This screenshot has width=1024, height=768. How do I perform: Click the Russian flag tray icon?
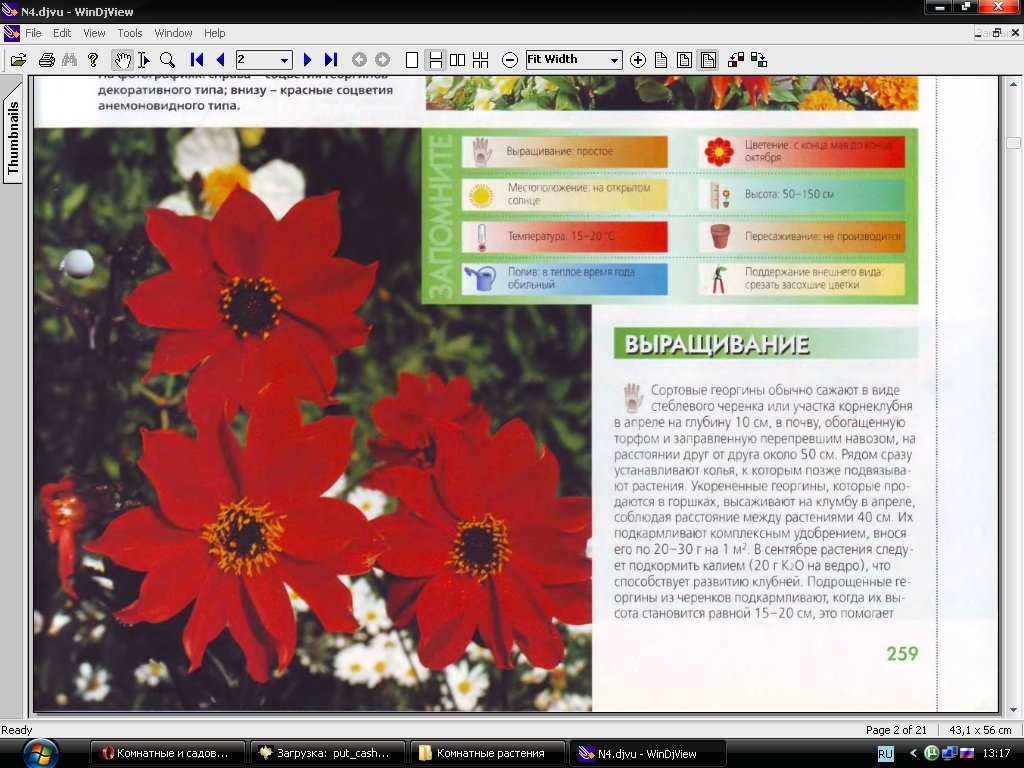tap(967, 753)
